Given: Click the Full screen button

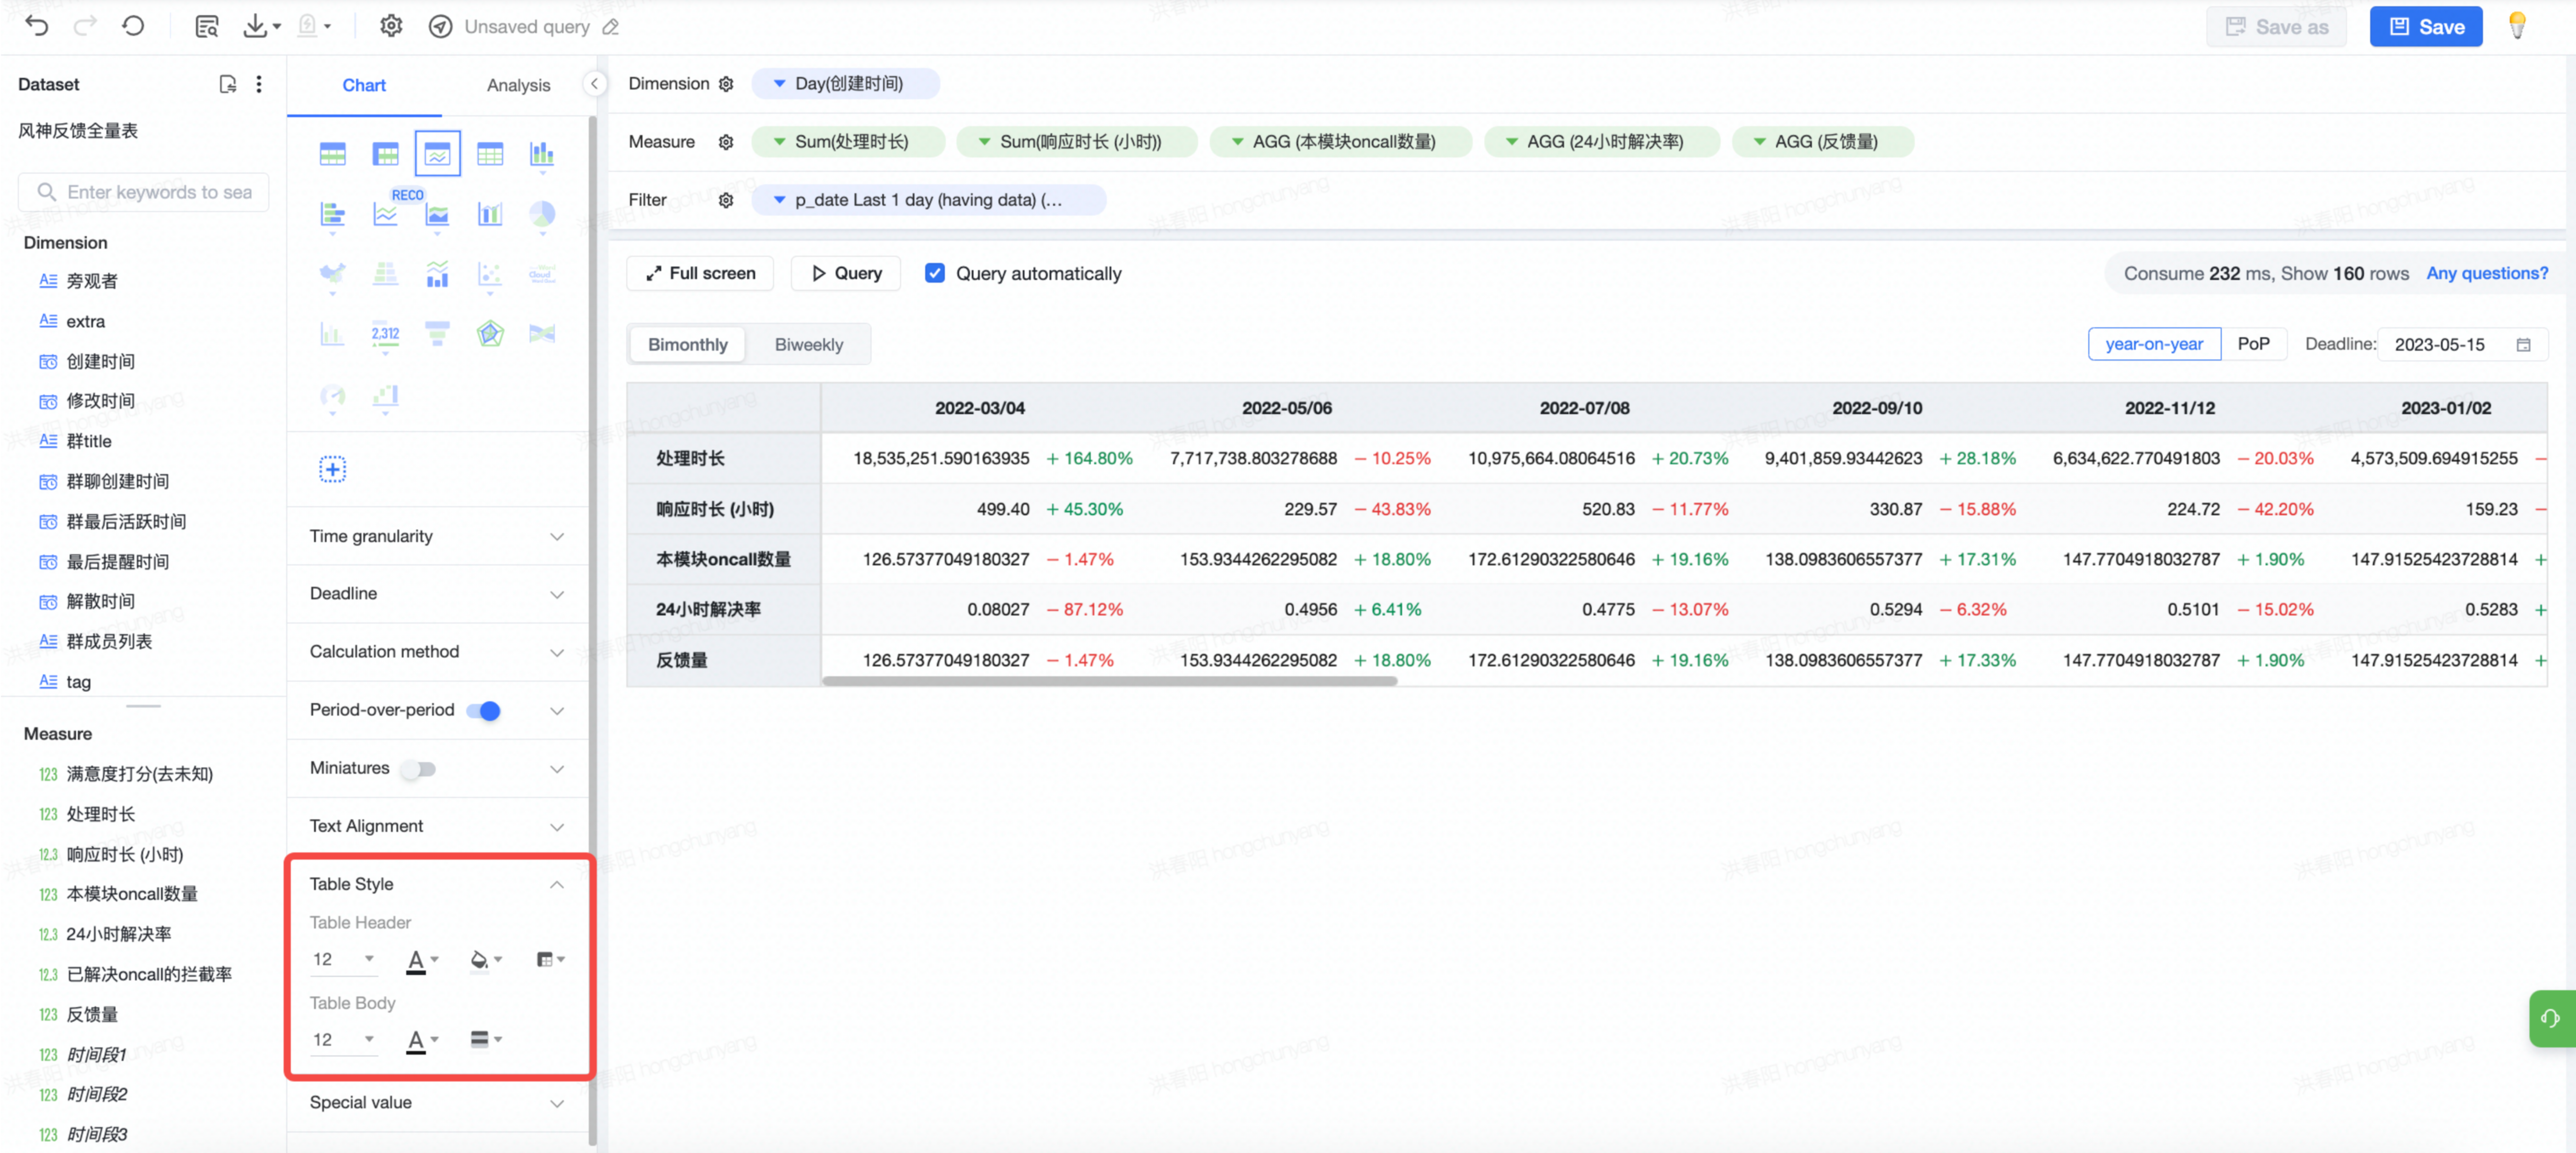Looking at the screenshot, I should (700, 273).
